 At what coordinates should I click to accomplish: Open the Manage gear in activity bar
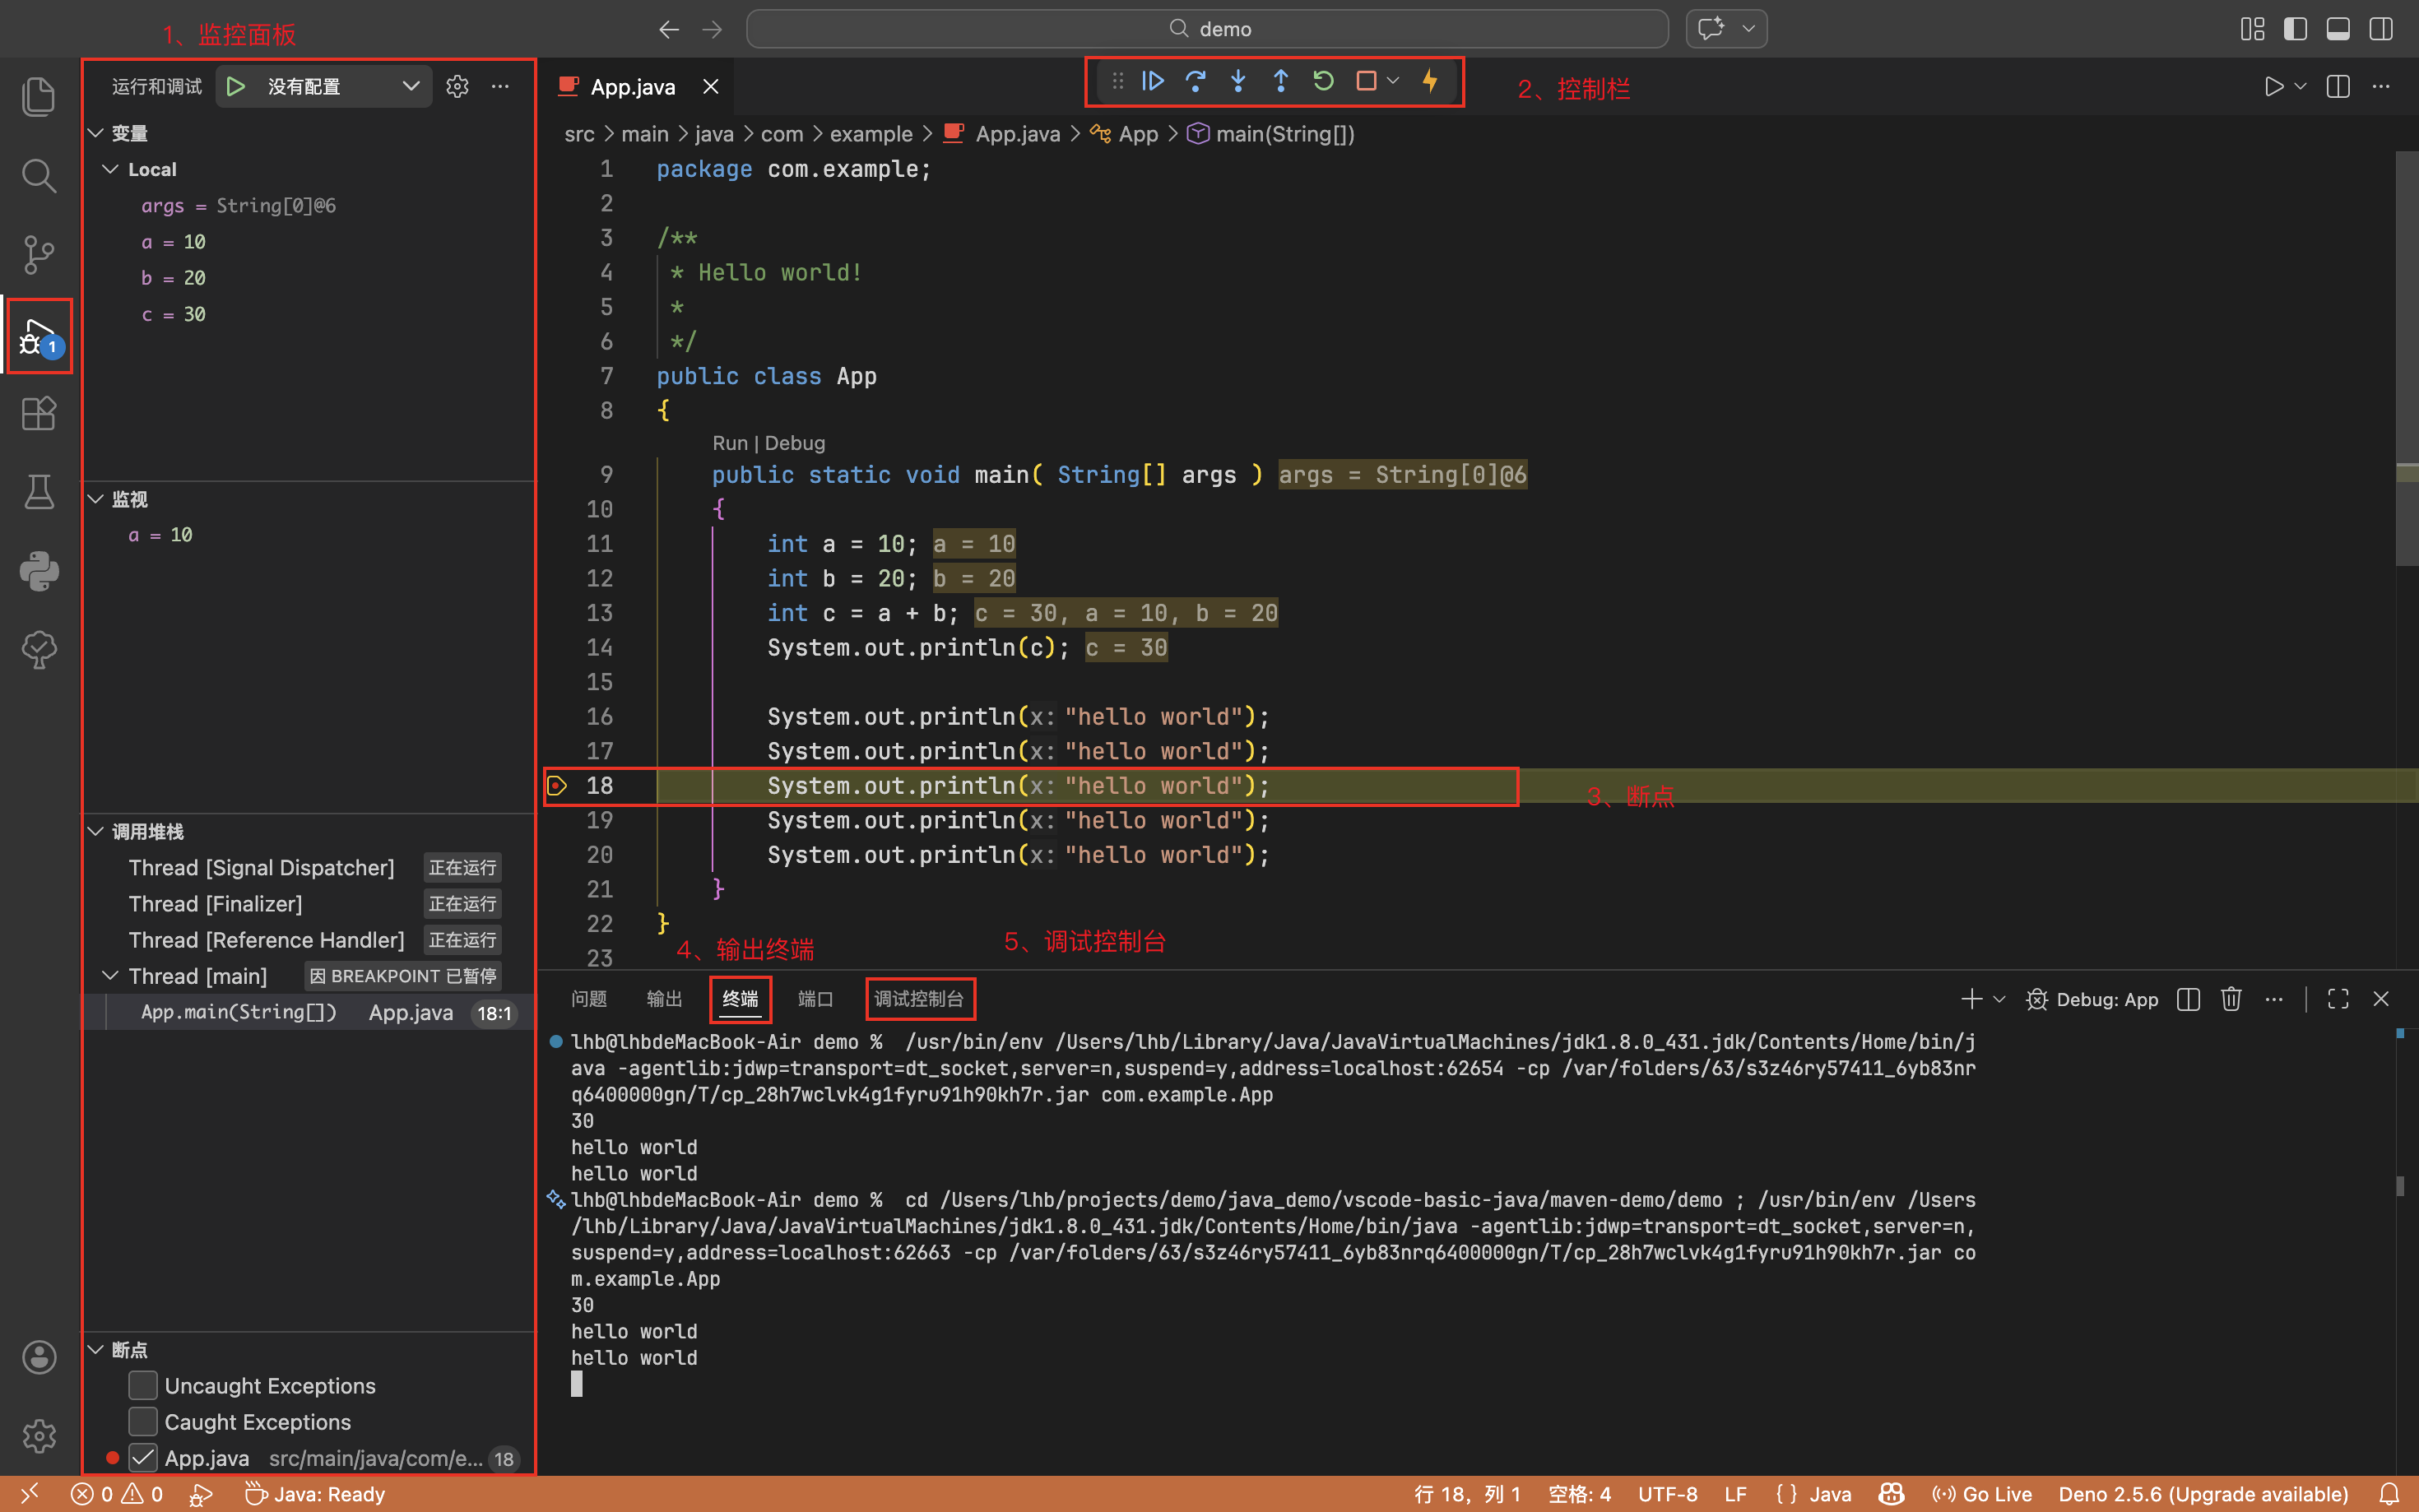coord(39,1436)
